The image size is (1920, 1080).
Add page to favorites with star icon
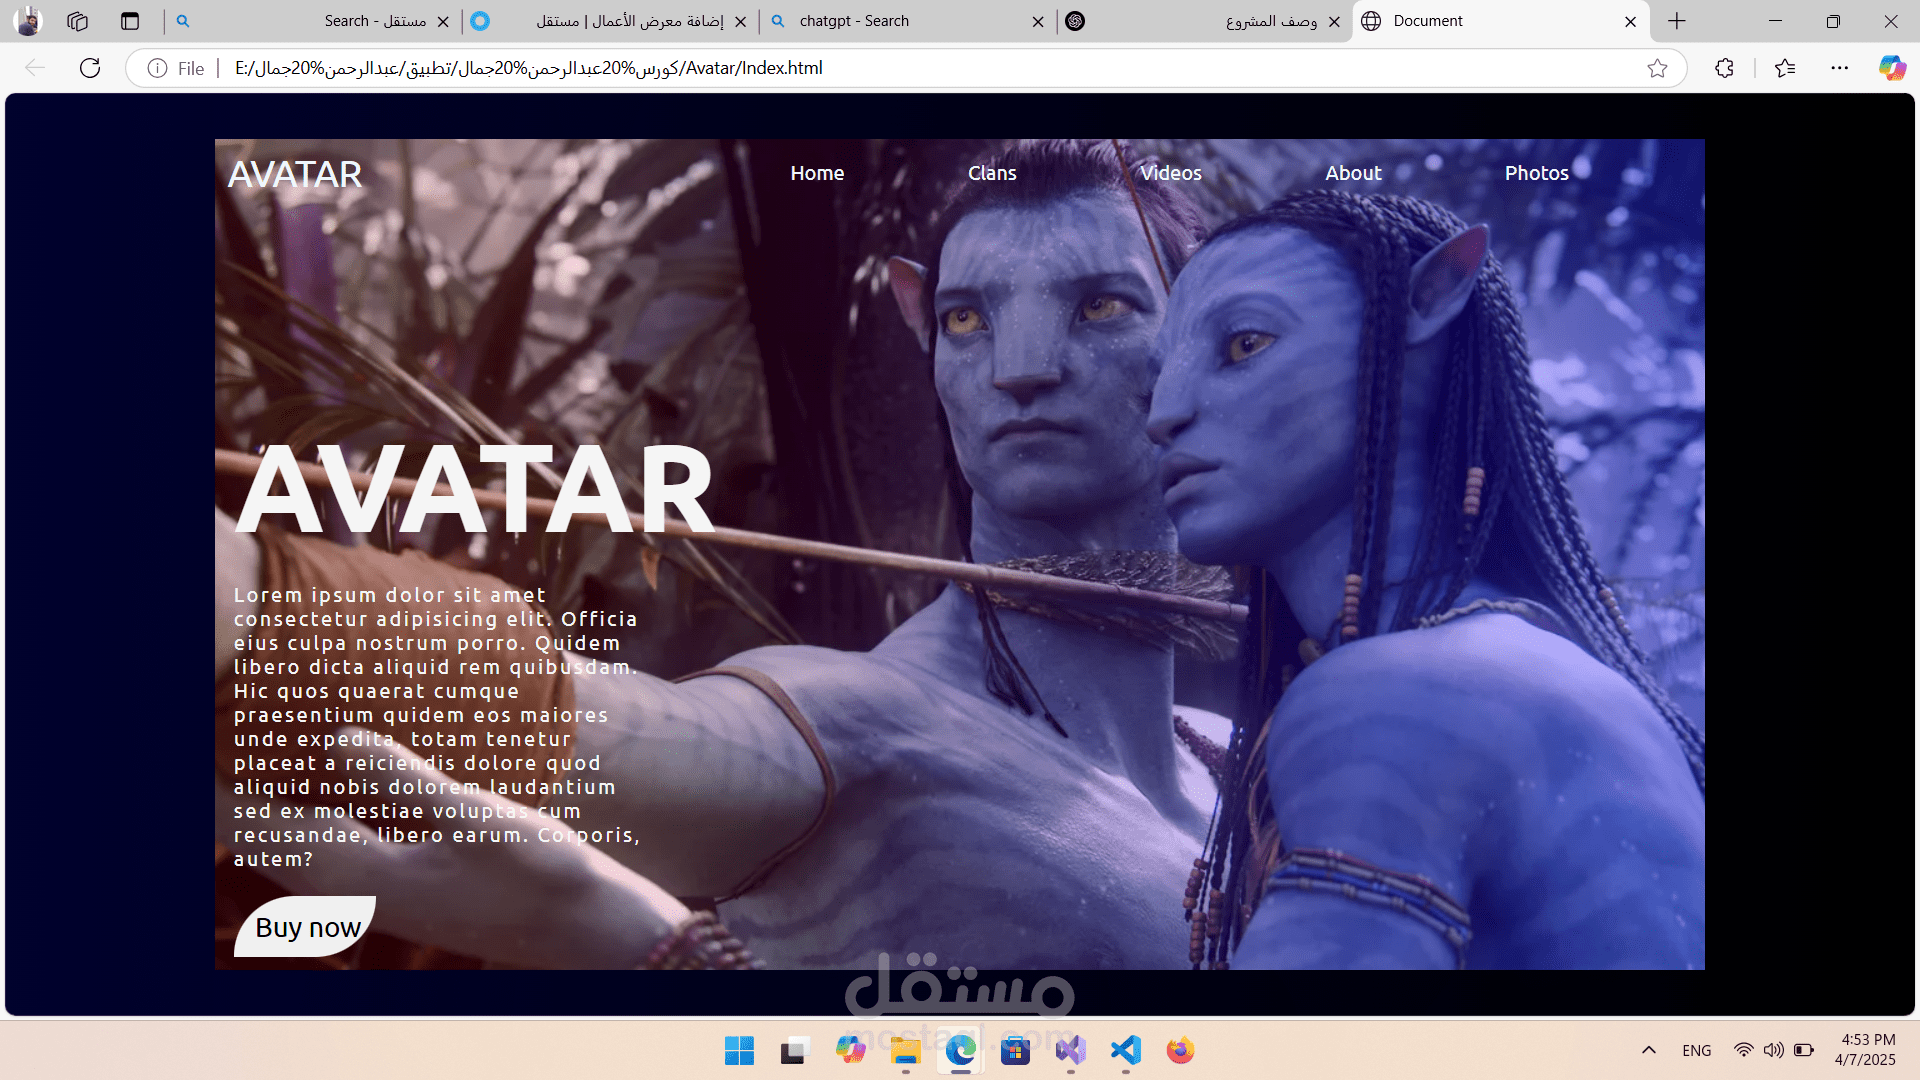pos(1657,68)
